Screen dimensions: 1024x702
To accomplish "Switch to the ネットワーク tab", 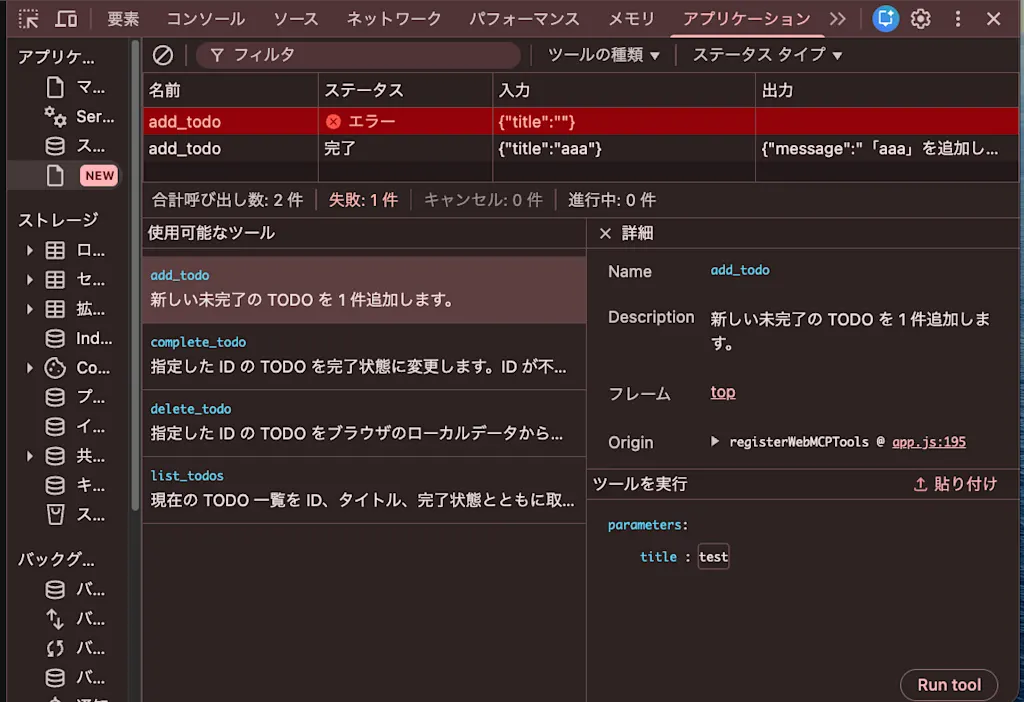I will tap(394, 19).
